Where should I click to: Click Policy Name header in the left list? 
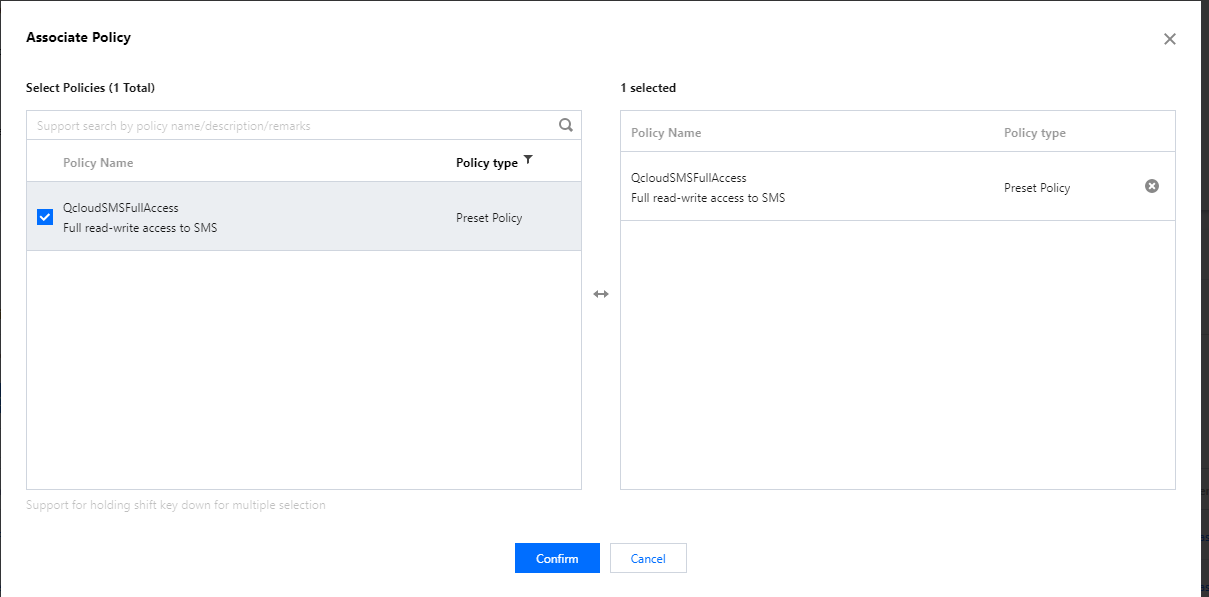tap(98, 163)
